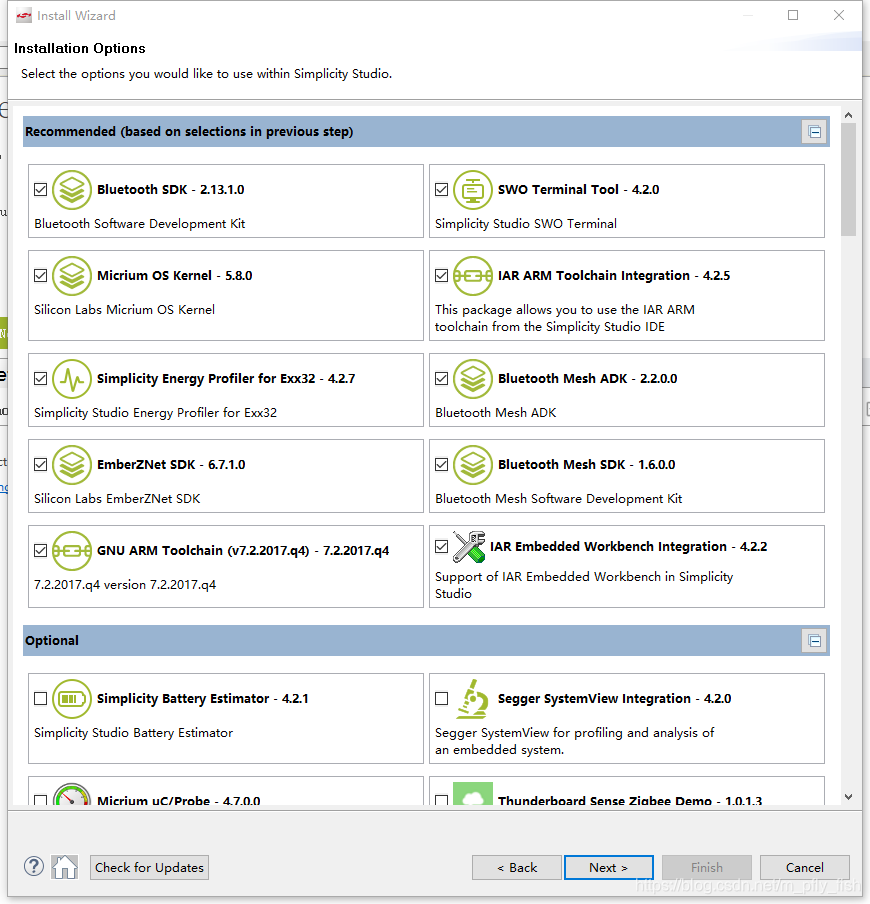Uncheck Simplicity Energy Profiler for Exx32
This screenshot has height=904, width=870.
click(40, 379)
